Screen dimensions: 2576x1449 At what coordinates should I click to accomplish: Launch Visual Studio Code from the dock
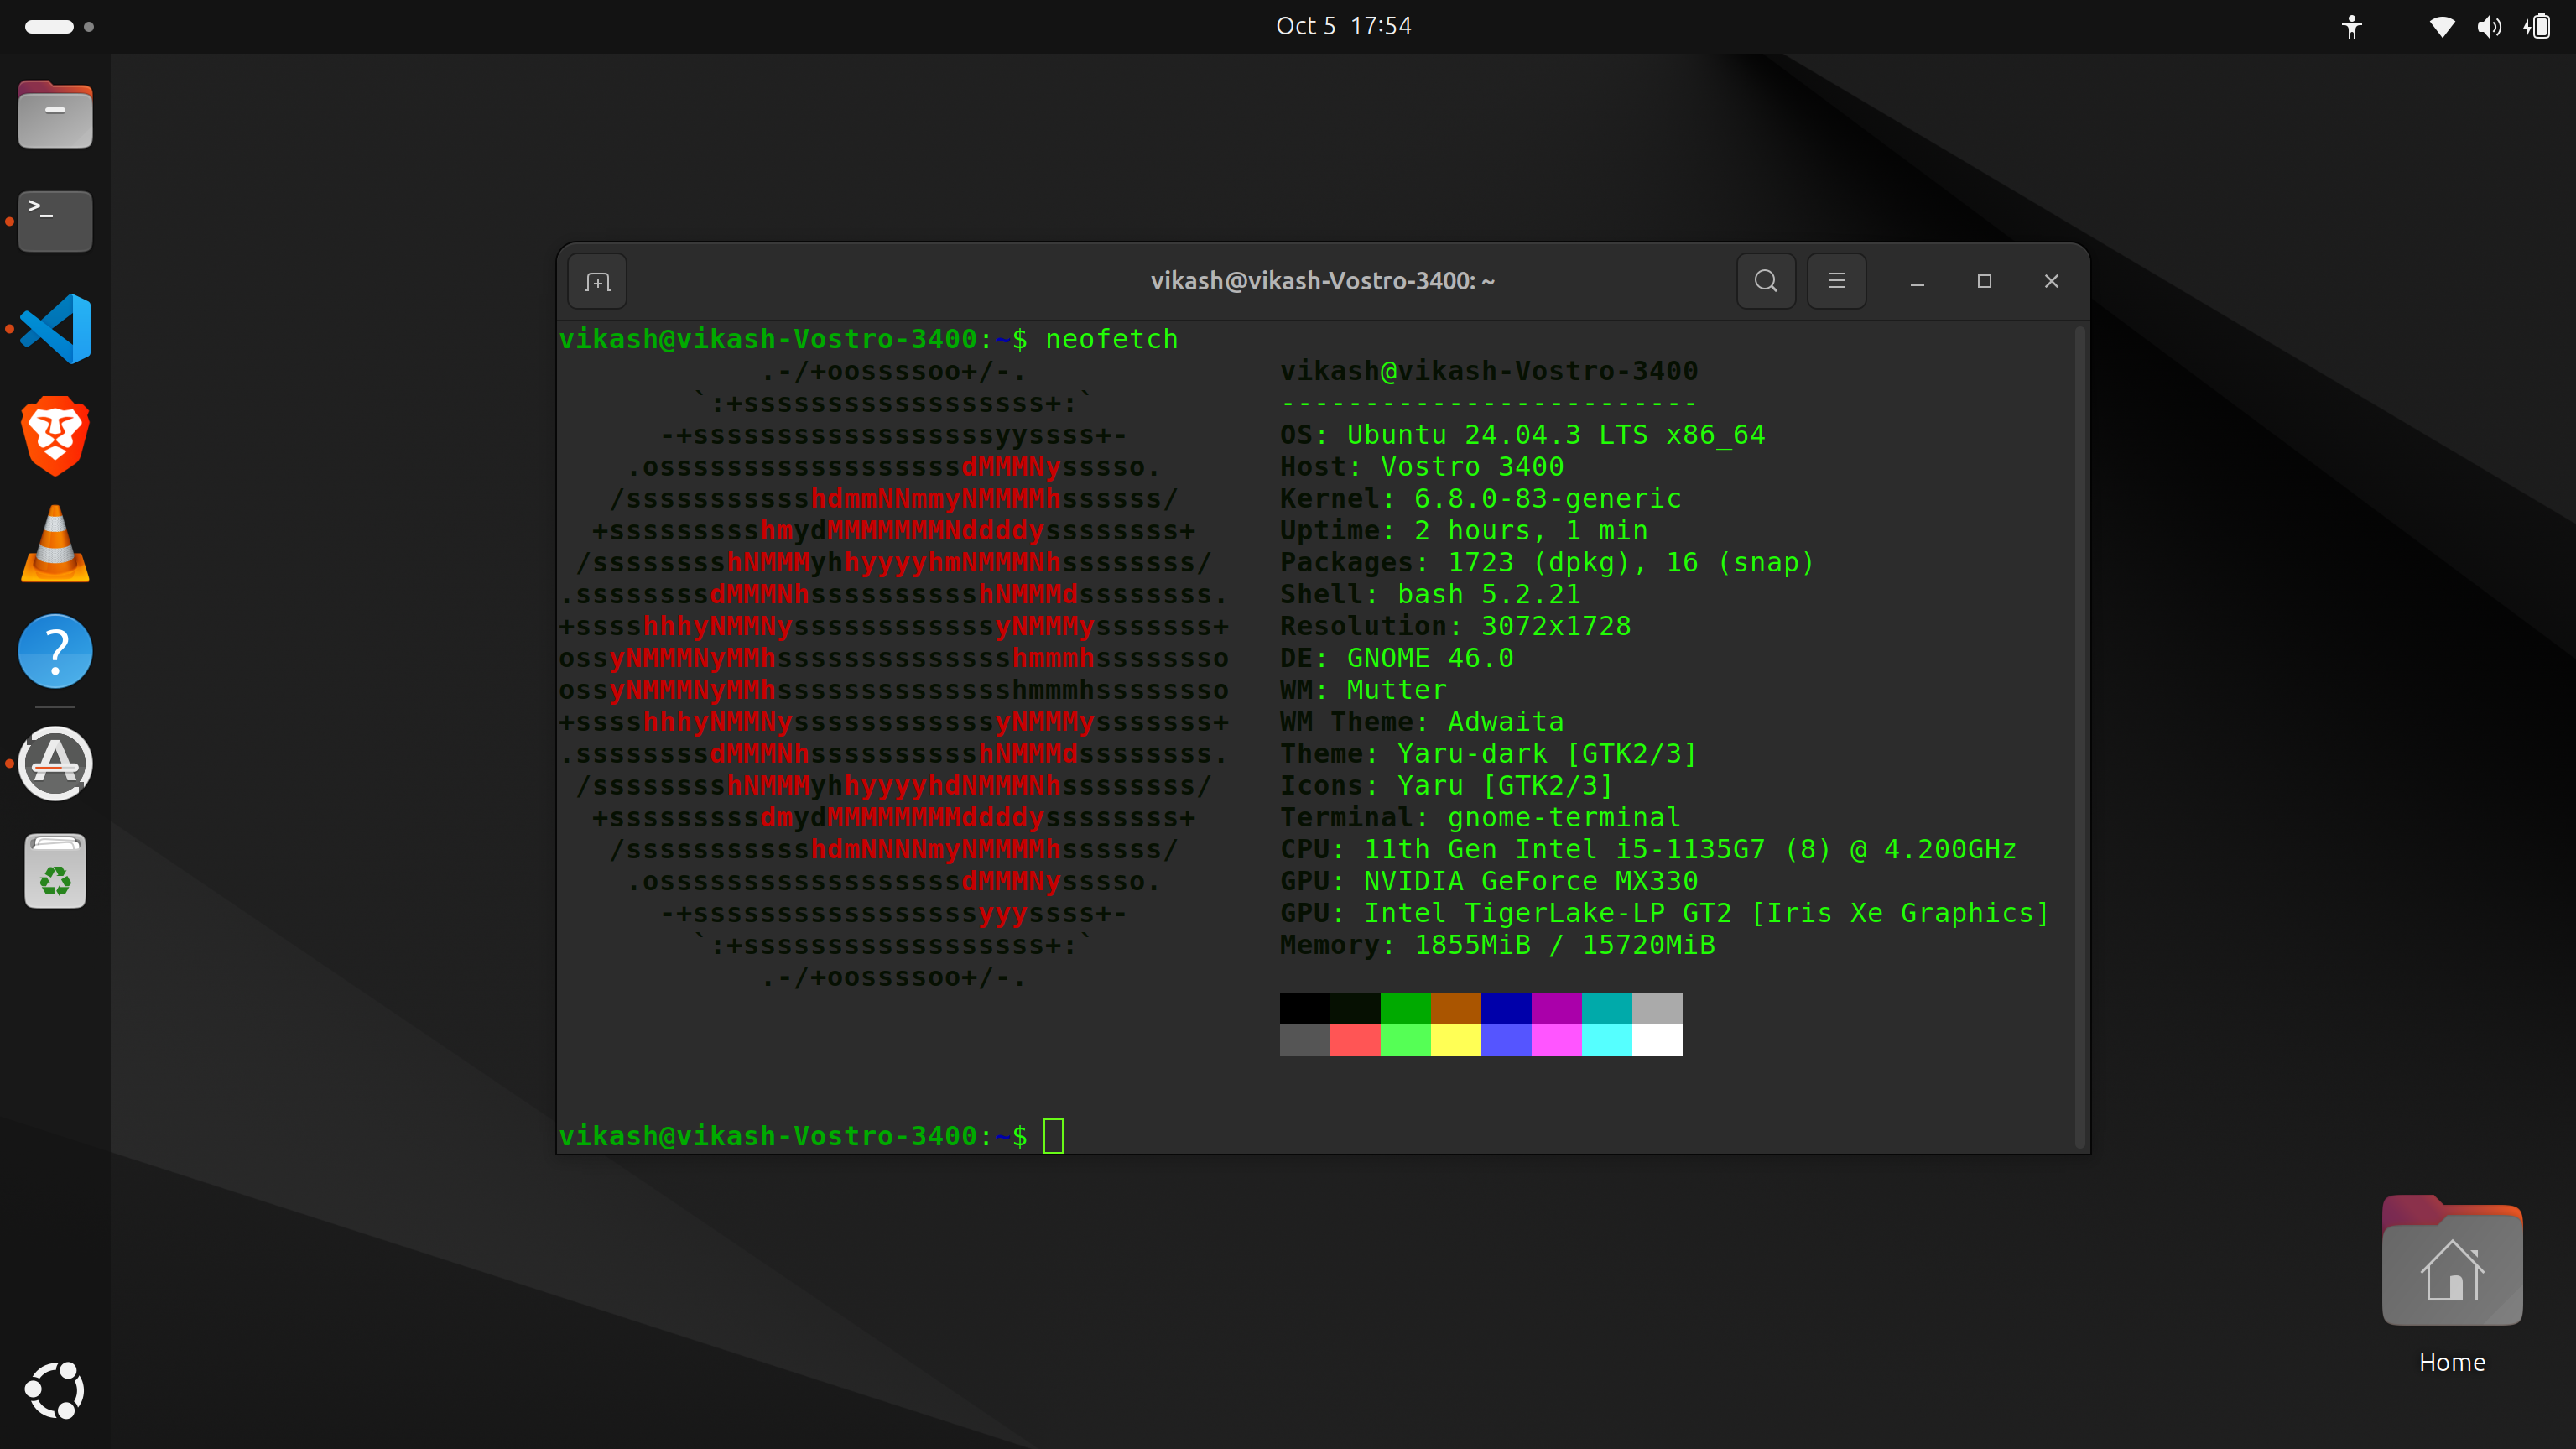pyautogui.click(x=54, y=328)
